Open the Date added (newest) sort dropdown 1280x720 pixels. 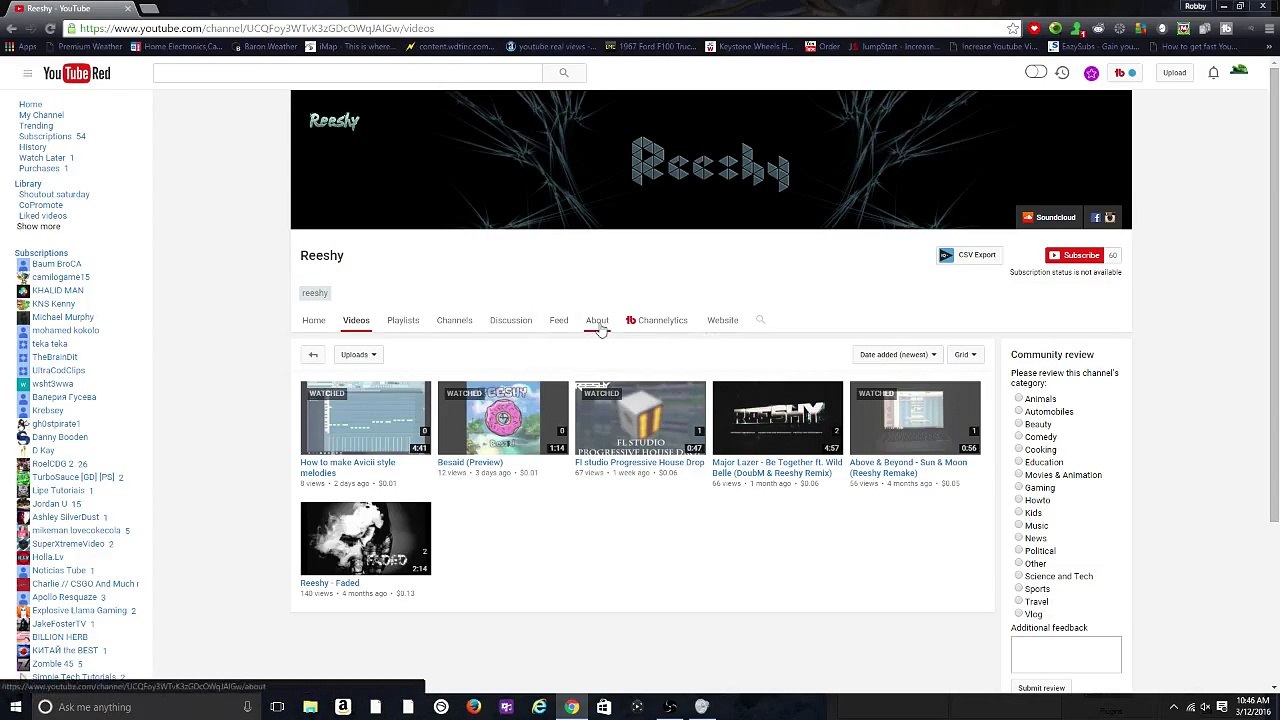(x=898, y=354)
